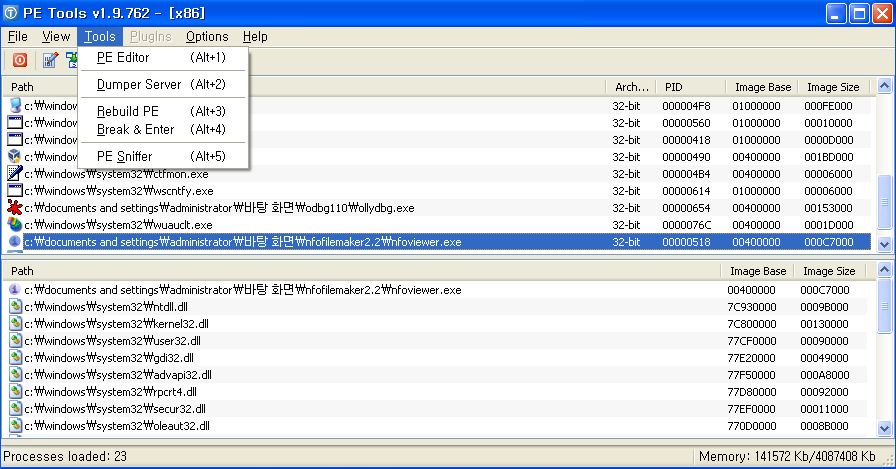Screen dimensions: 896x469
Task: Click module list scrollbar up arrow
Action: click(884, 270)
